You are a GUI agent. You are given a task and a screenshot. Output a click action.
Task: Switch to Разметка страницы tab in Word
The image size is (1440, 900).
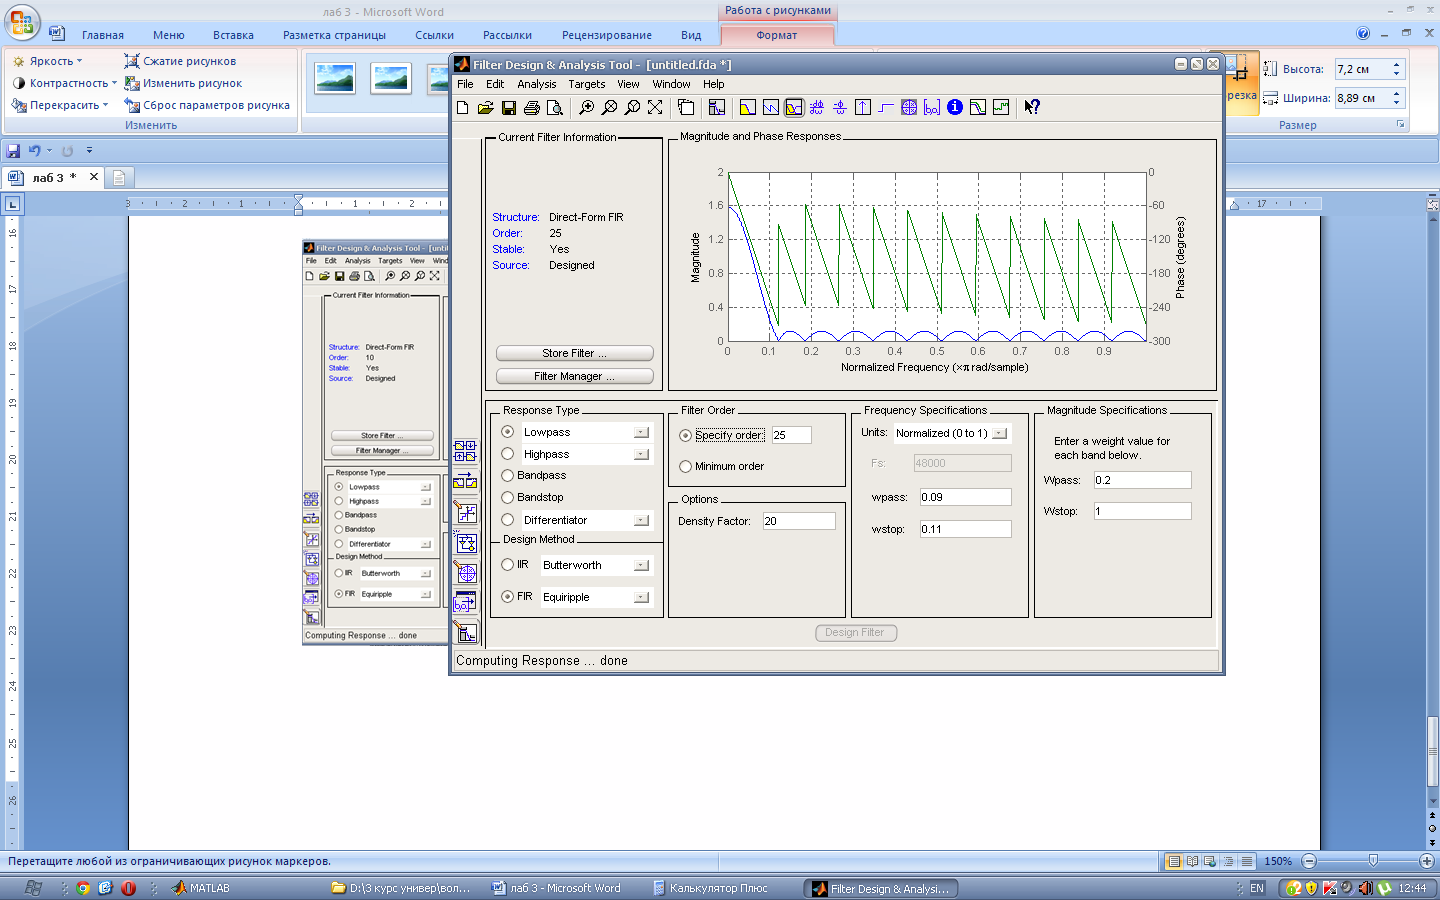click(x=334, y=35)
